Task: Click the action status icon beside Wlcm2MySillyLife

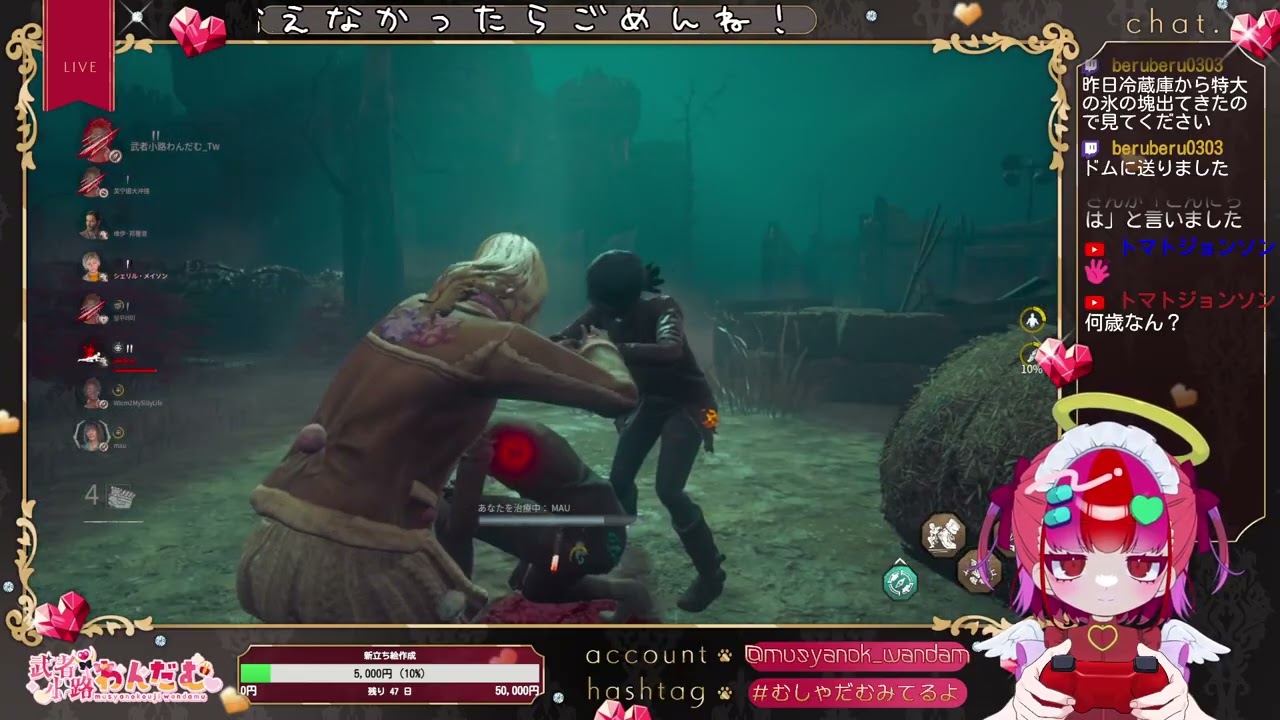Action: 118,389
